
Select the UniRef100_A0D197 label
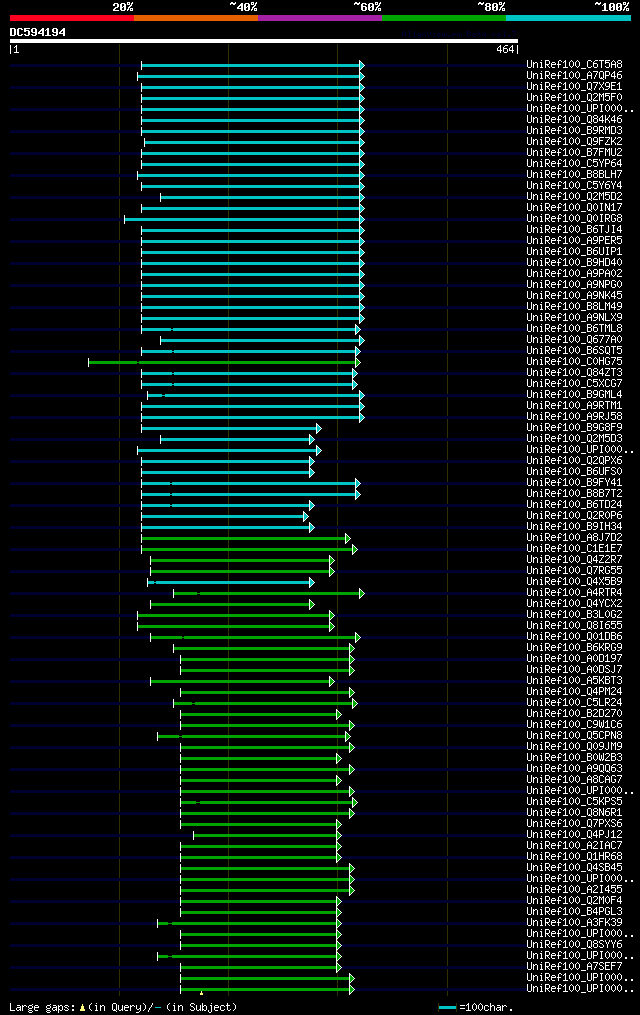coord(575,659)
